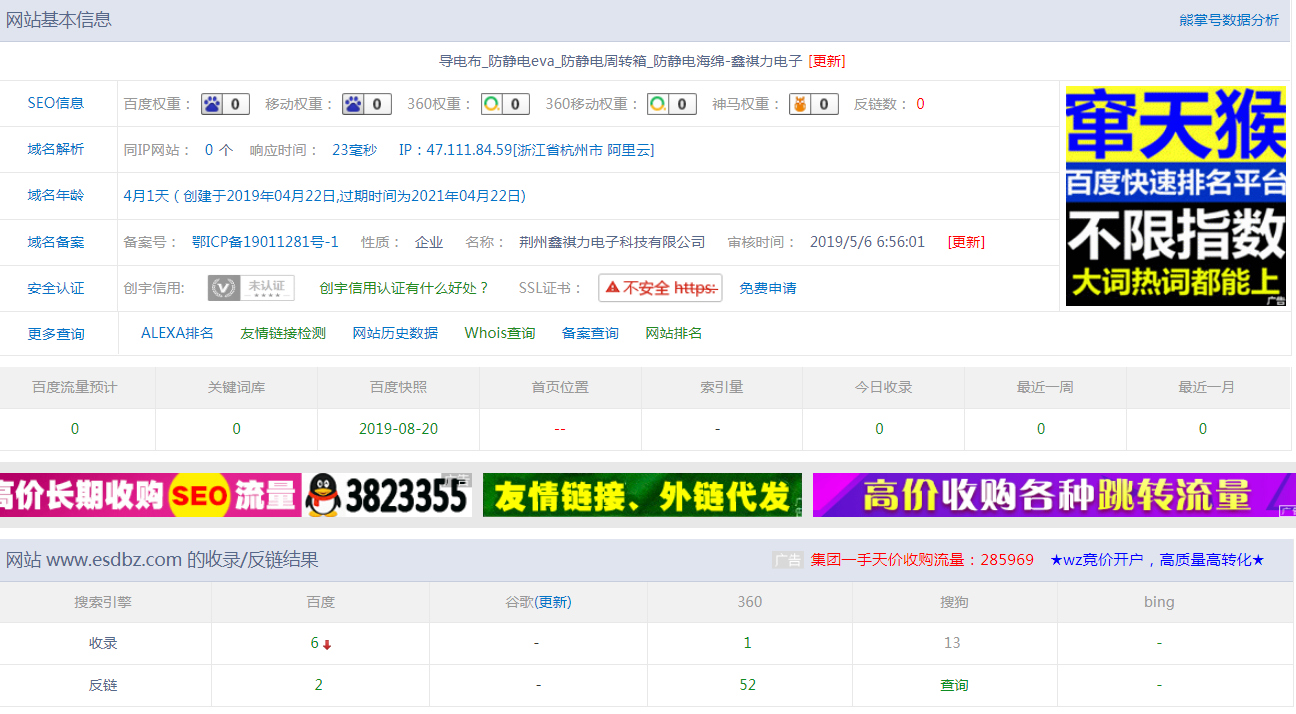The width and height of the screenshot is (1296, 714).
Task: Open ALEXA排名 query
Action: coord(177,333)
